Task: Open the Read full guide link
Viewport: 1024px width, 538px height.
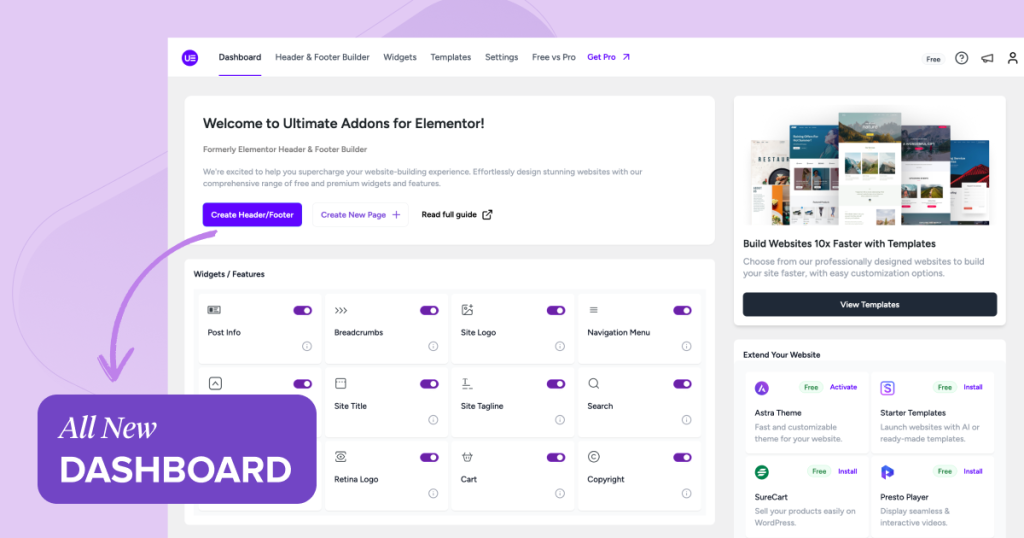Action: (x=456, y=215)
